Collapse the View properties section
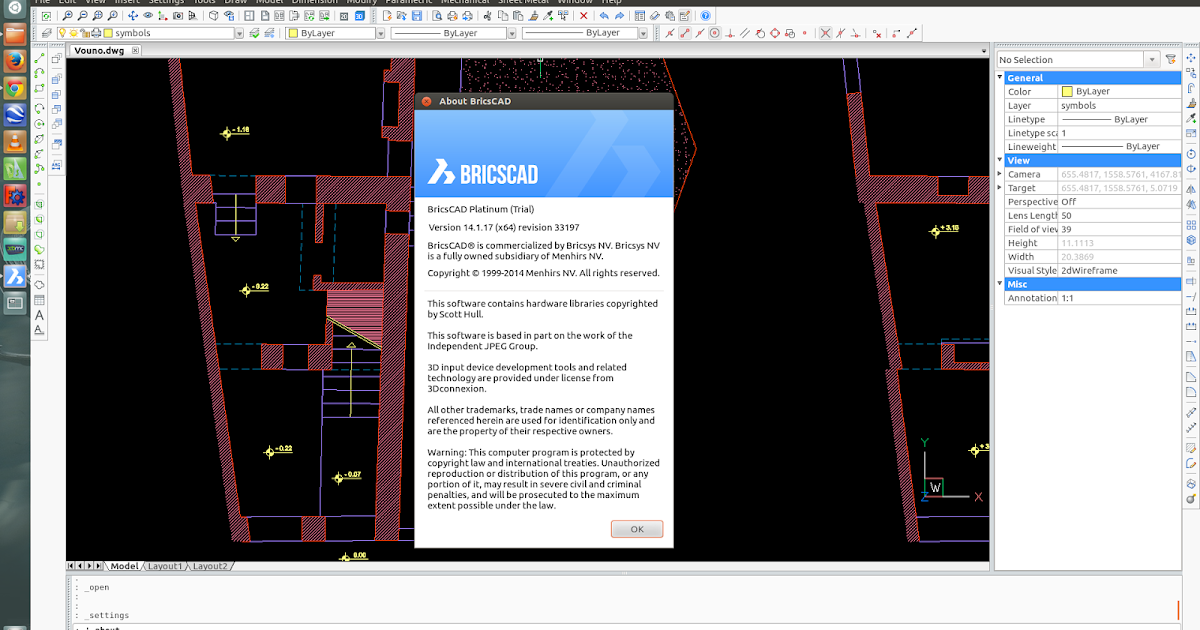Screen dimensions: 1200x630 point(1001,160)
